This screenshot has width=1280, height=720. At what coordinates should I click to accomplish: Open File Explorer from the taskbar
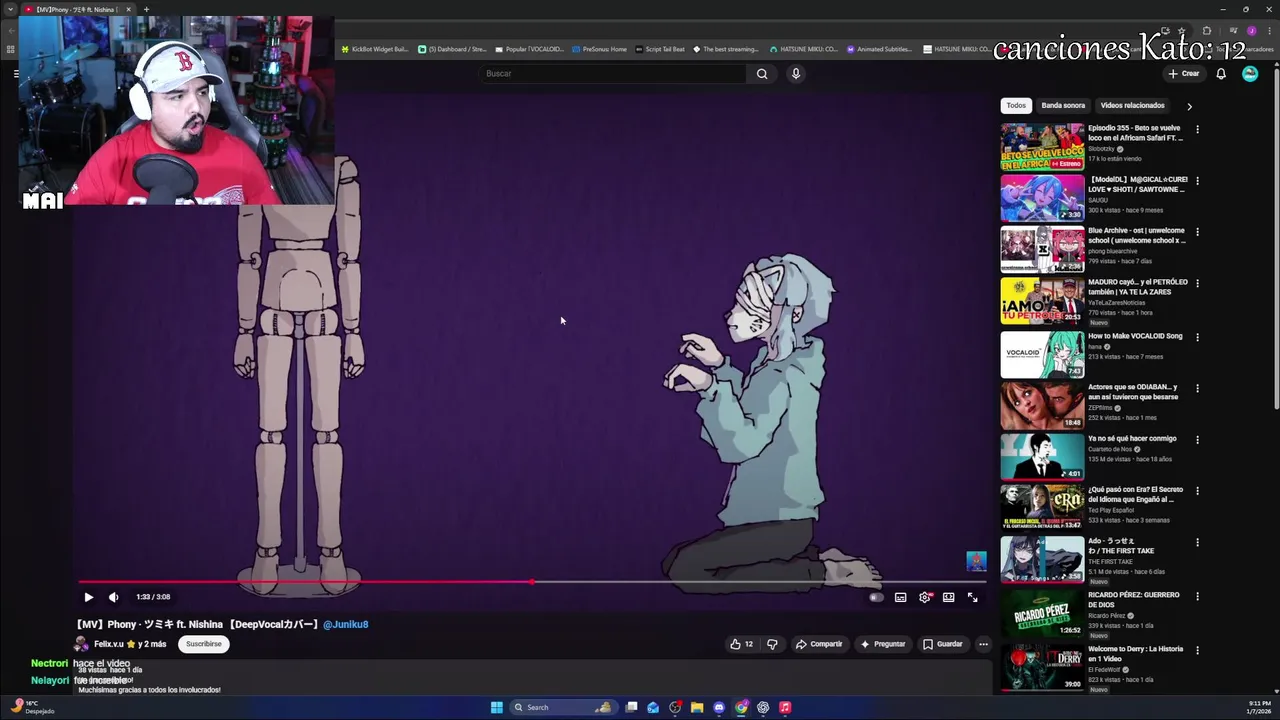697,707
